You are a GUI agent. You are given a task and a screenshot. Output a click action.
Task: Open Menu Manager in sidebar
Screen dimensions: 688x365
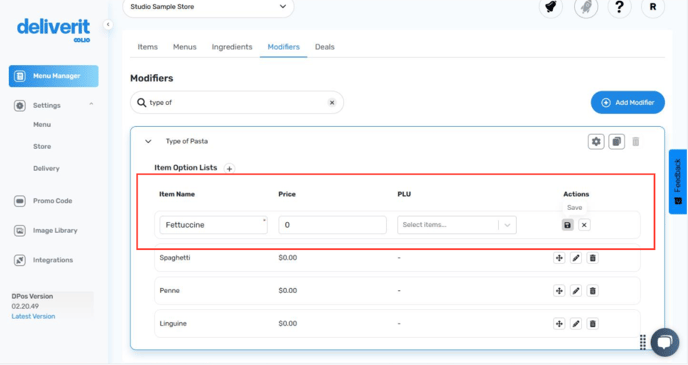[x=54, y=76]
